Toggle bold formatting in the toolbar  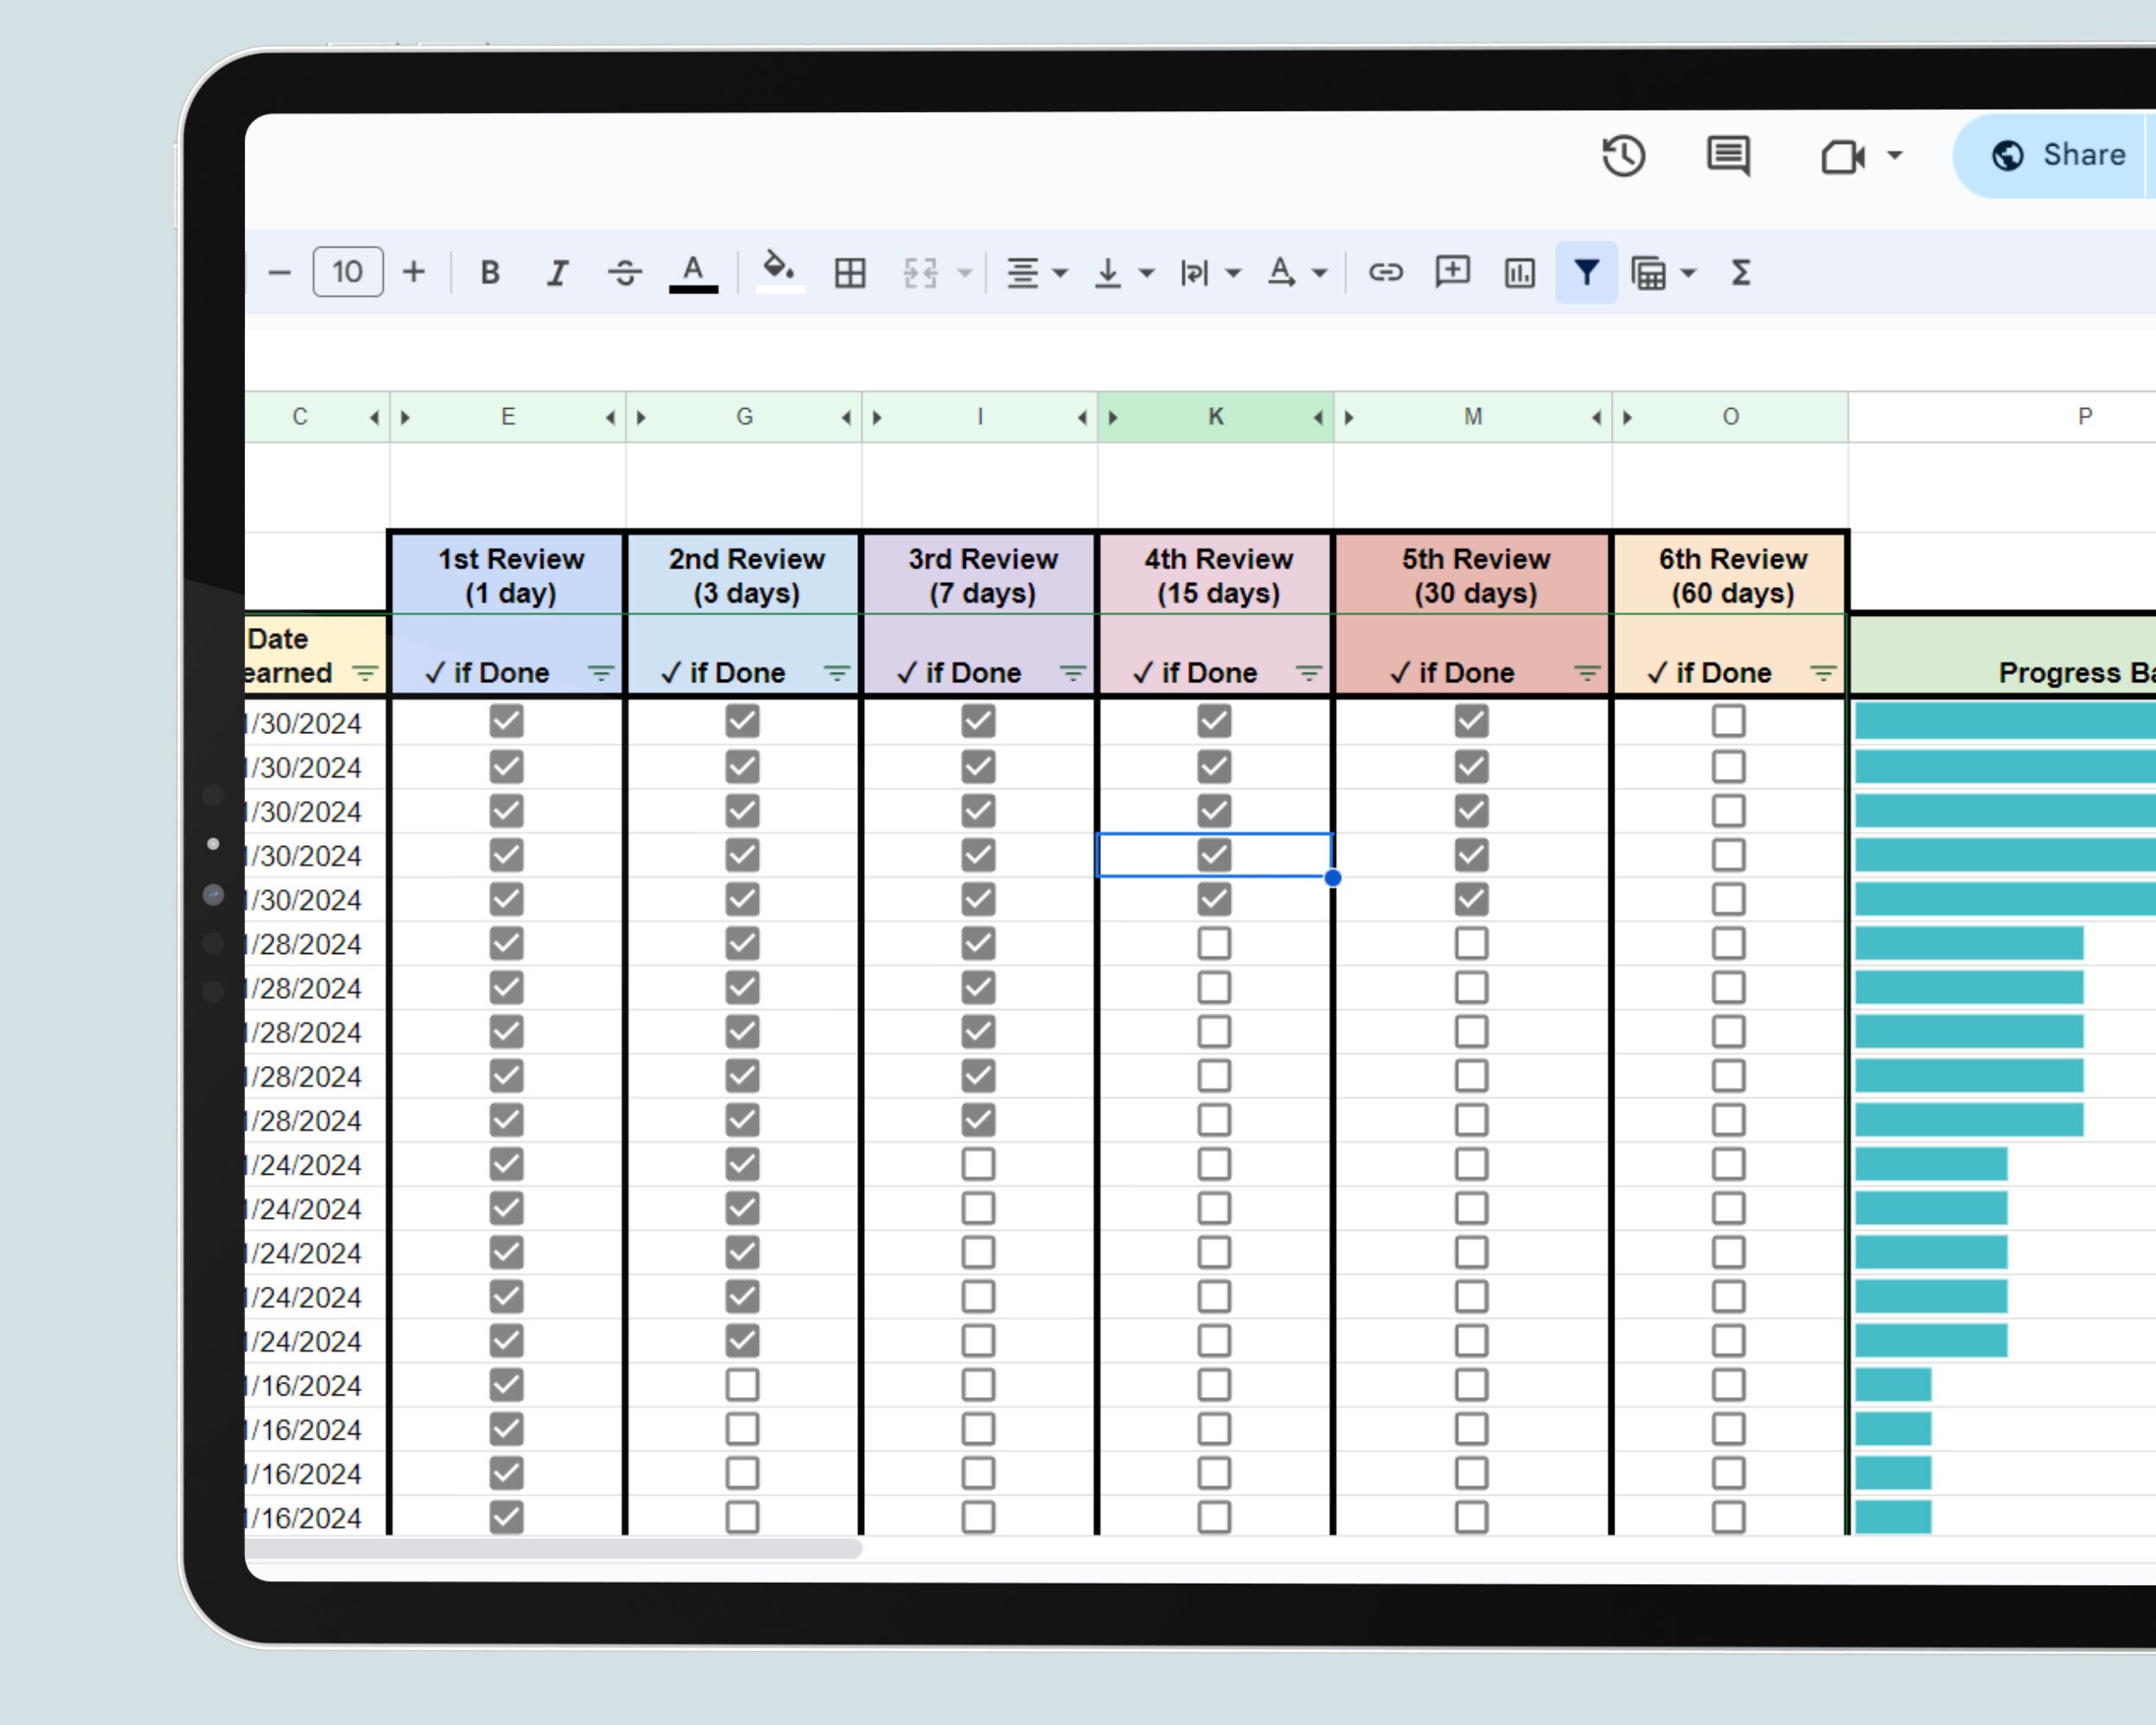[489, 272]
